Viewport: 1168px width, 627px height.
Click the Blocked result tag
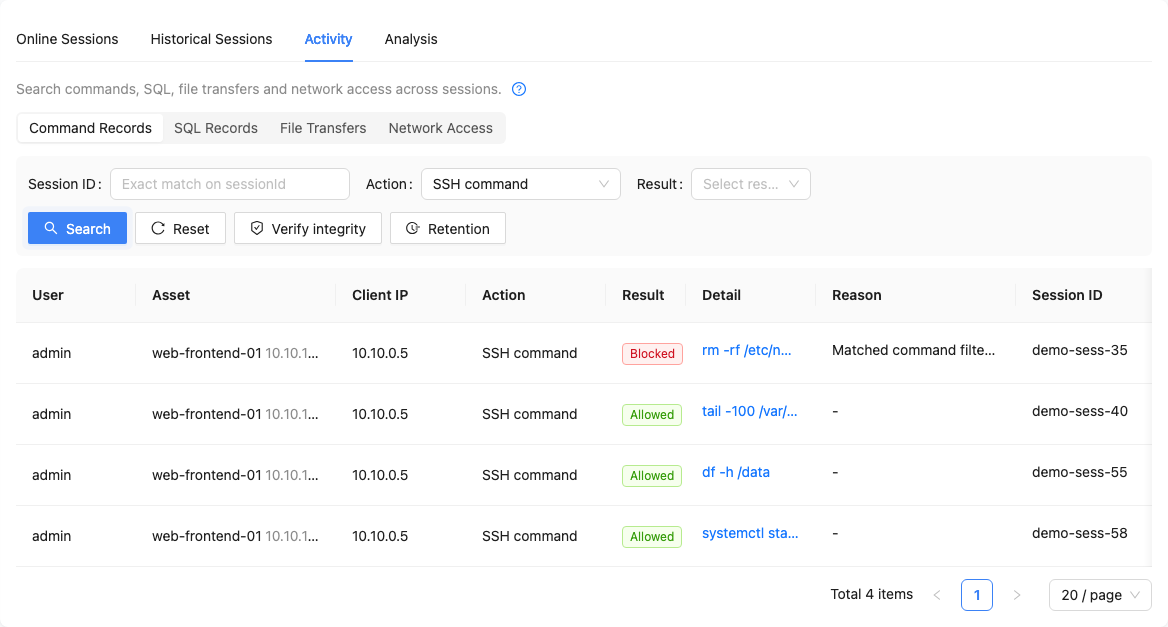pos(653,354)
